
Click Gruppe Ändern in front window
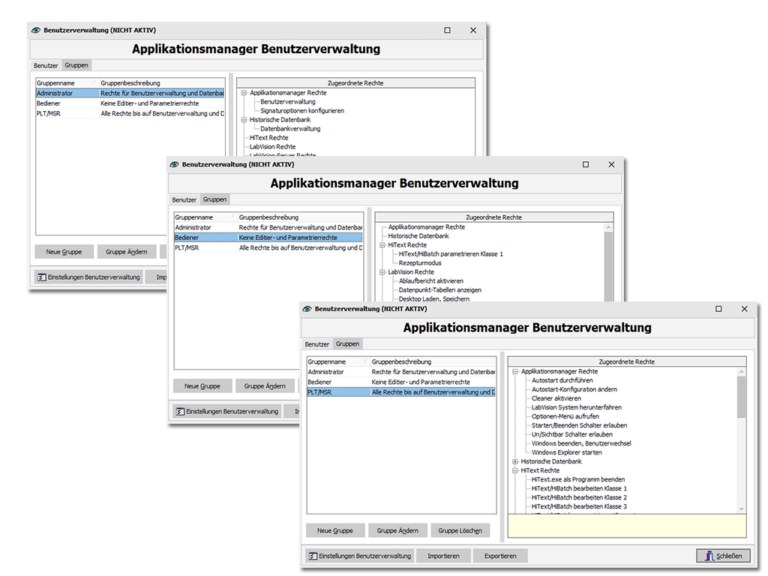[398, 530]
